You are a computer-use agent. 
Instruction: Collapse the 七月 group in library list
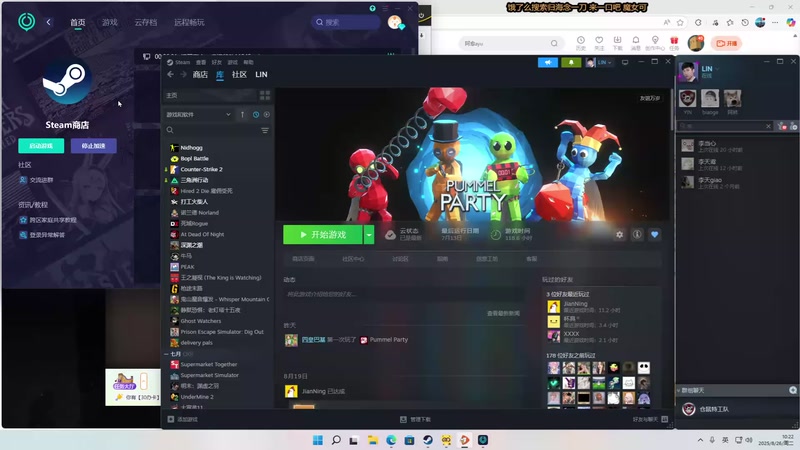[x=166, y=354]
